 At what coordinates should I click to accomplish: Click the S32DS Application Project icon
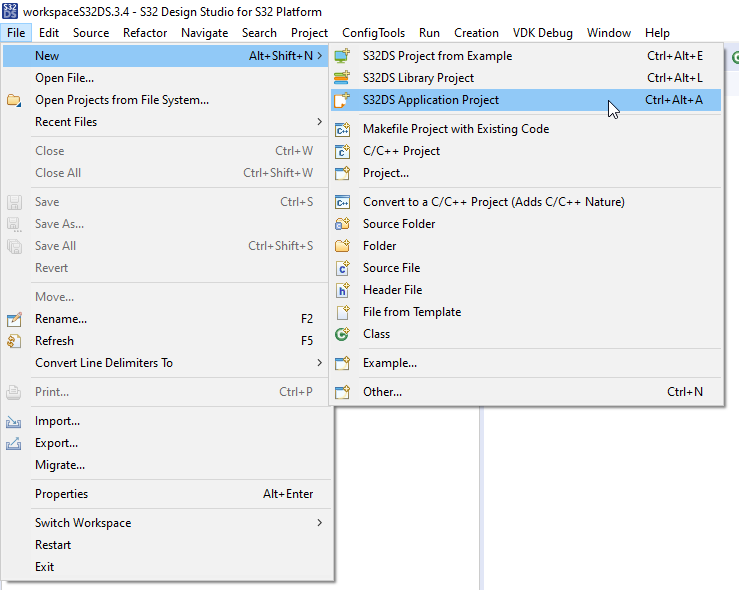coord(342,100)
